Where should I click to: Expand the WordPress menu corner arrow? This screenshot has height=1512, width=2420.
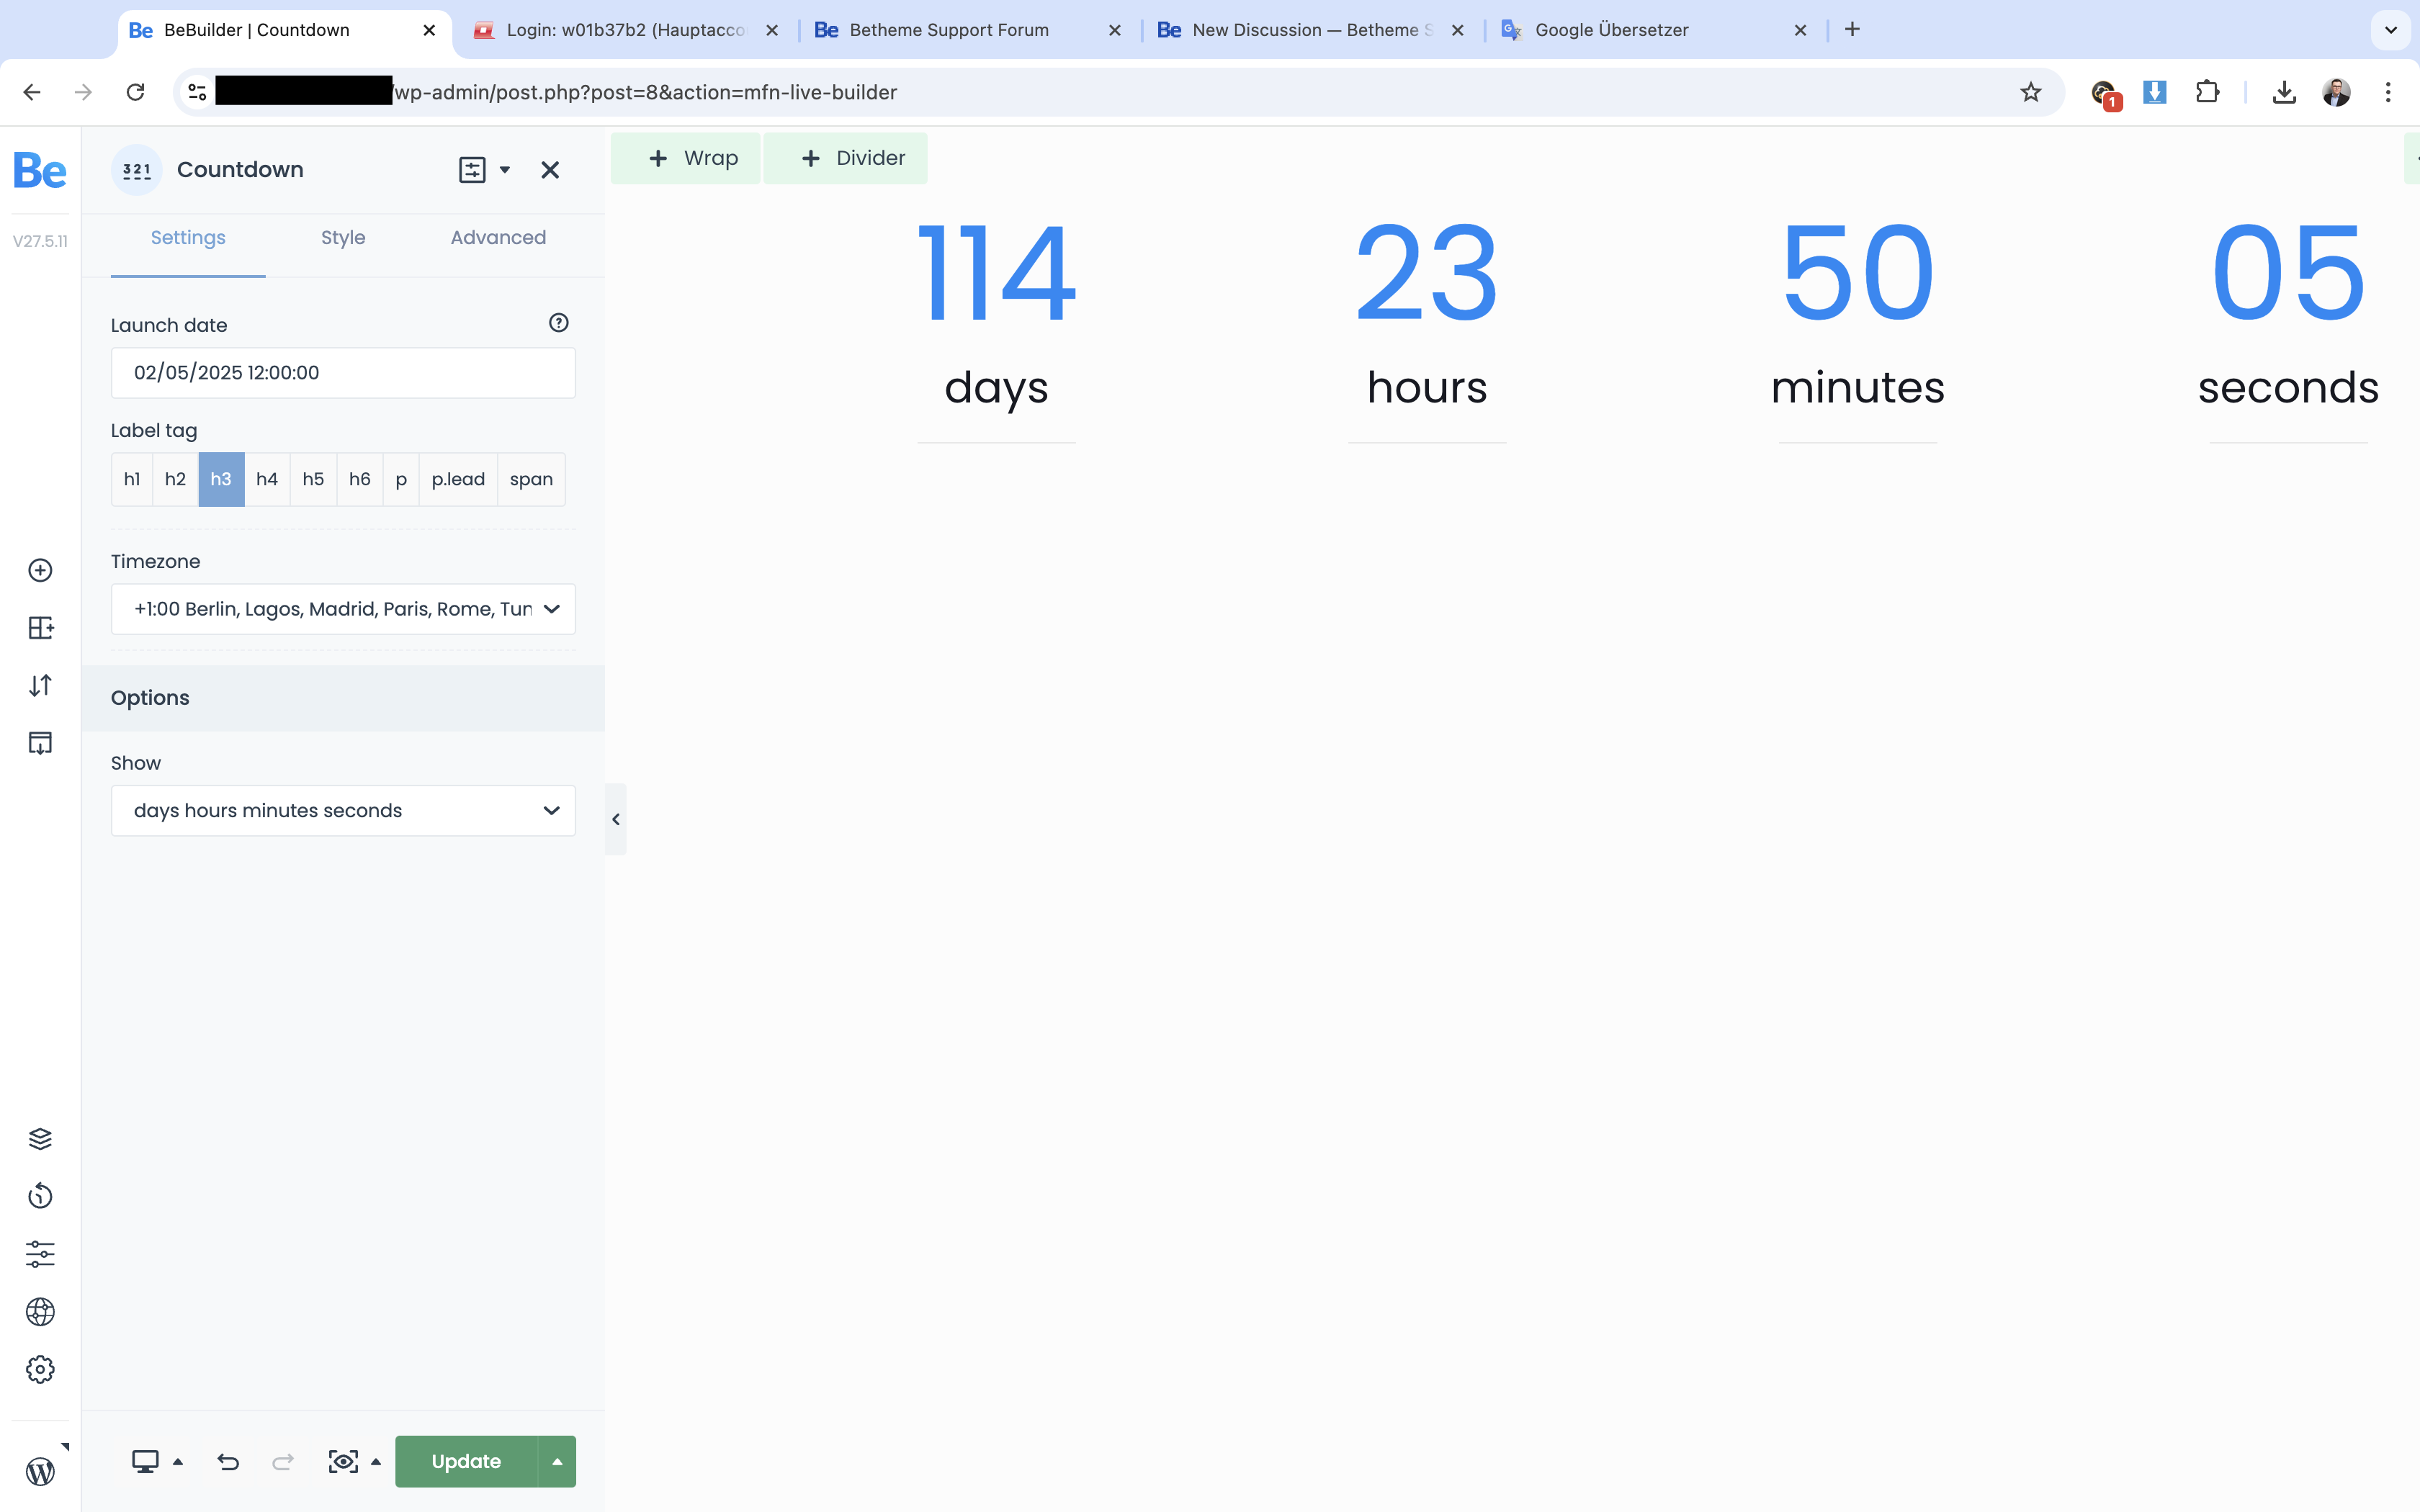pos(65,1446)
